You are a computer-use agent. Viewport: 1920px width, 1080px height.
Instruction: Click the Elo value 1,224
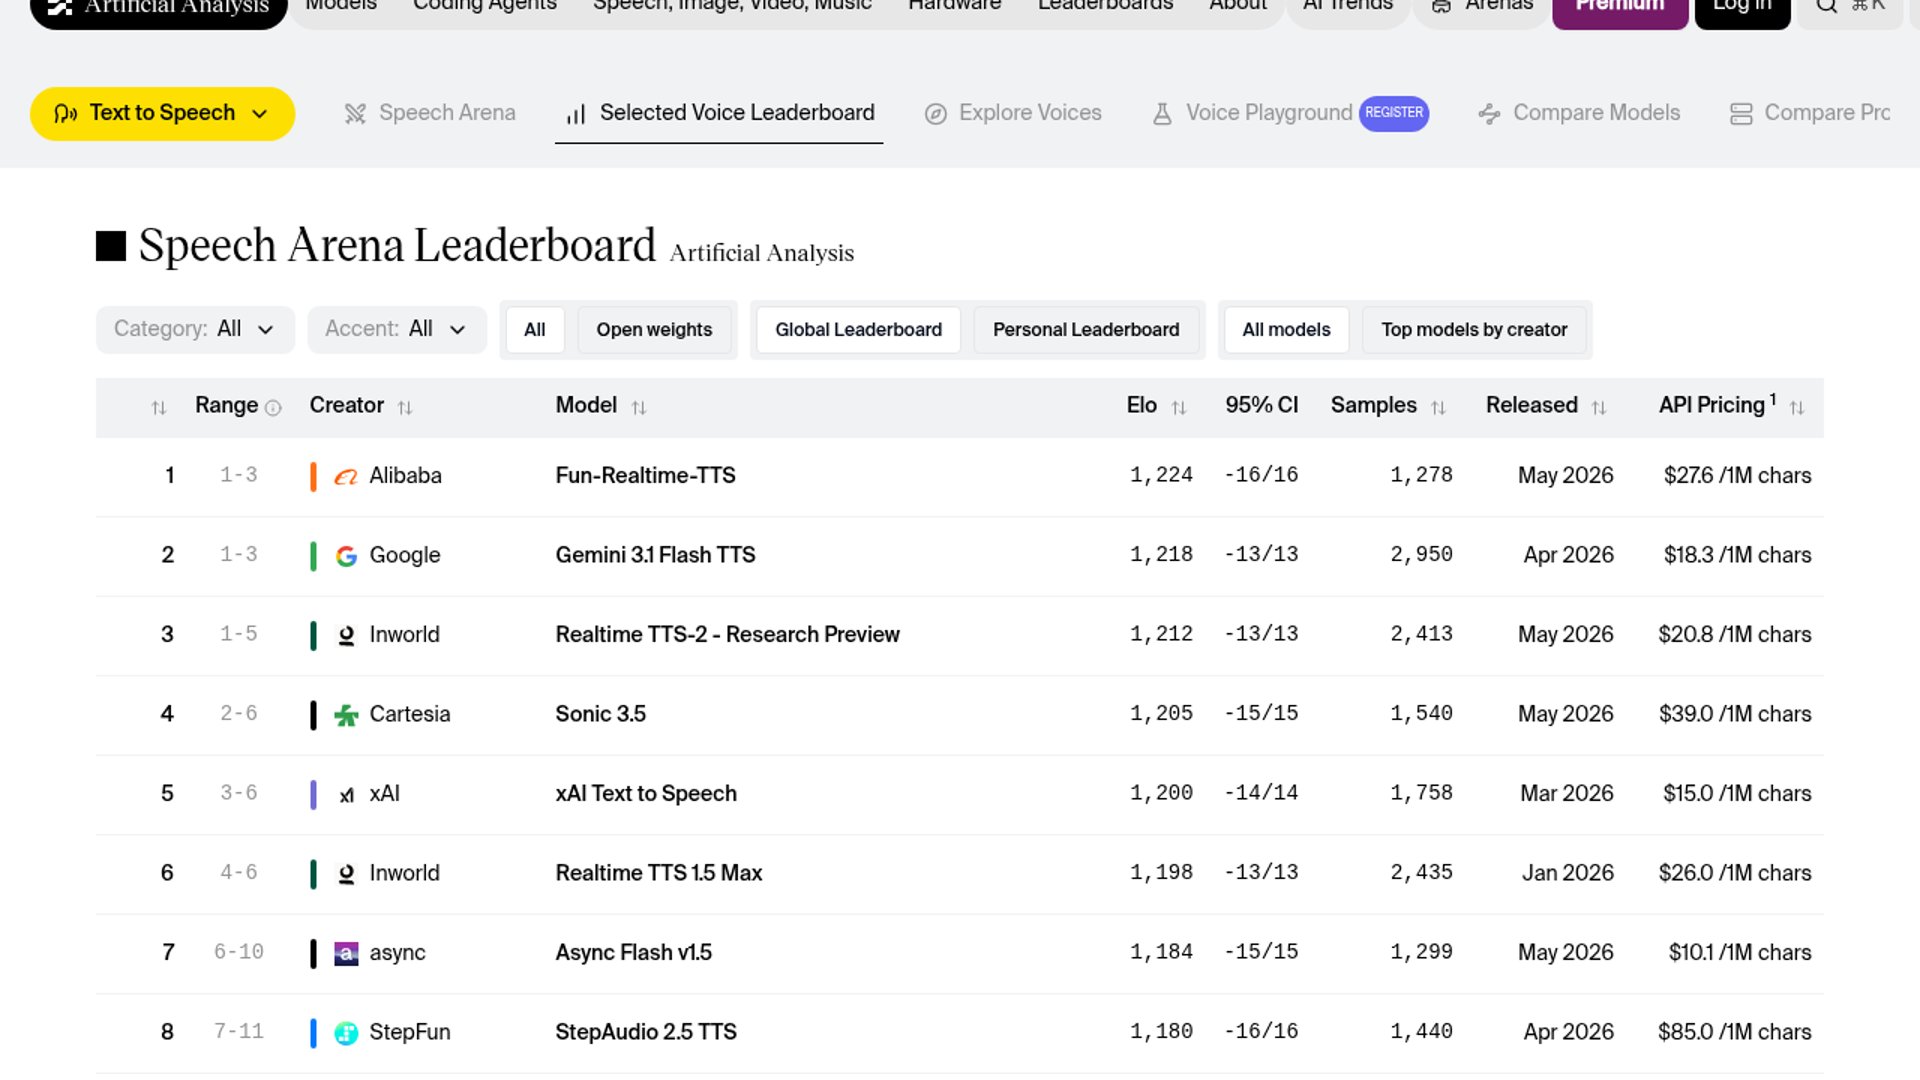point(1161,475)
